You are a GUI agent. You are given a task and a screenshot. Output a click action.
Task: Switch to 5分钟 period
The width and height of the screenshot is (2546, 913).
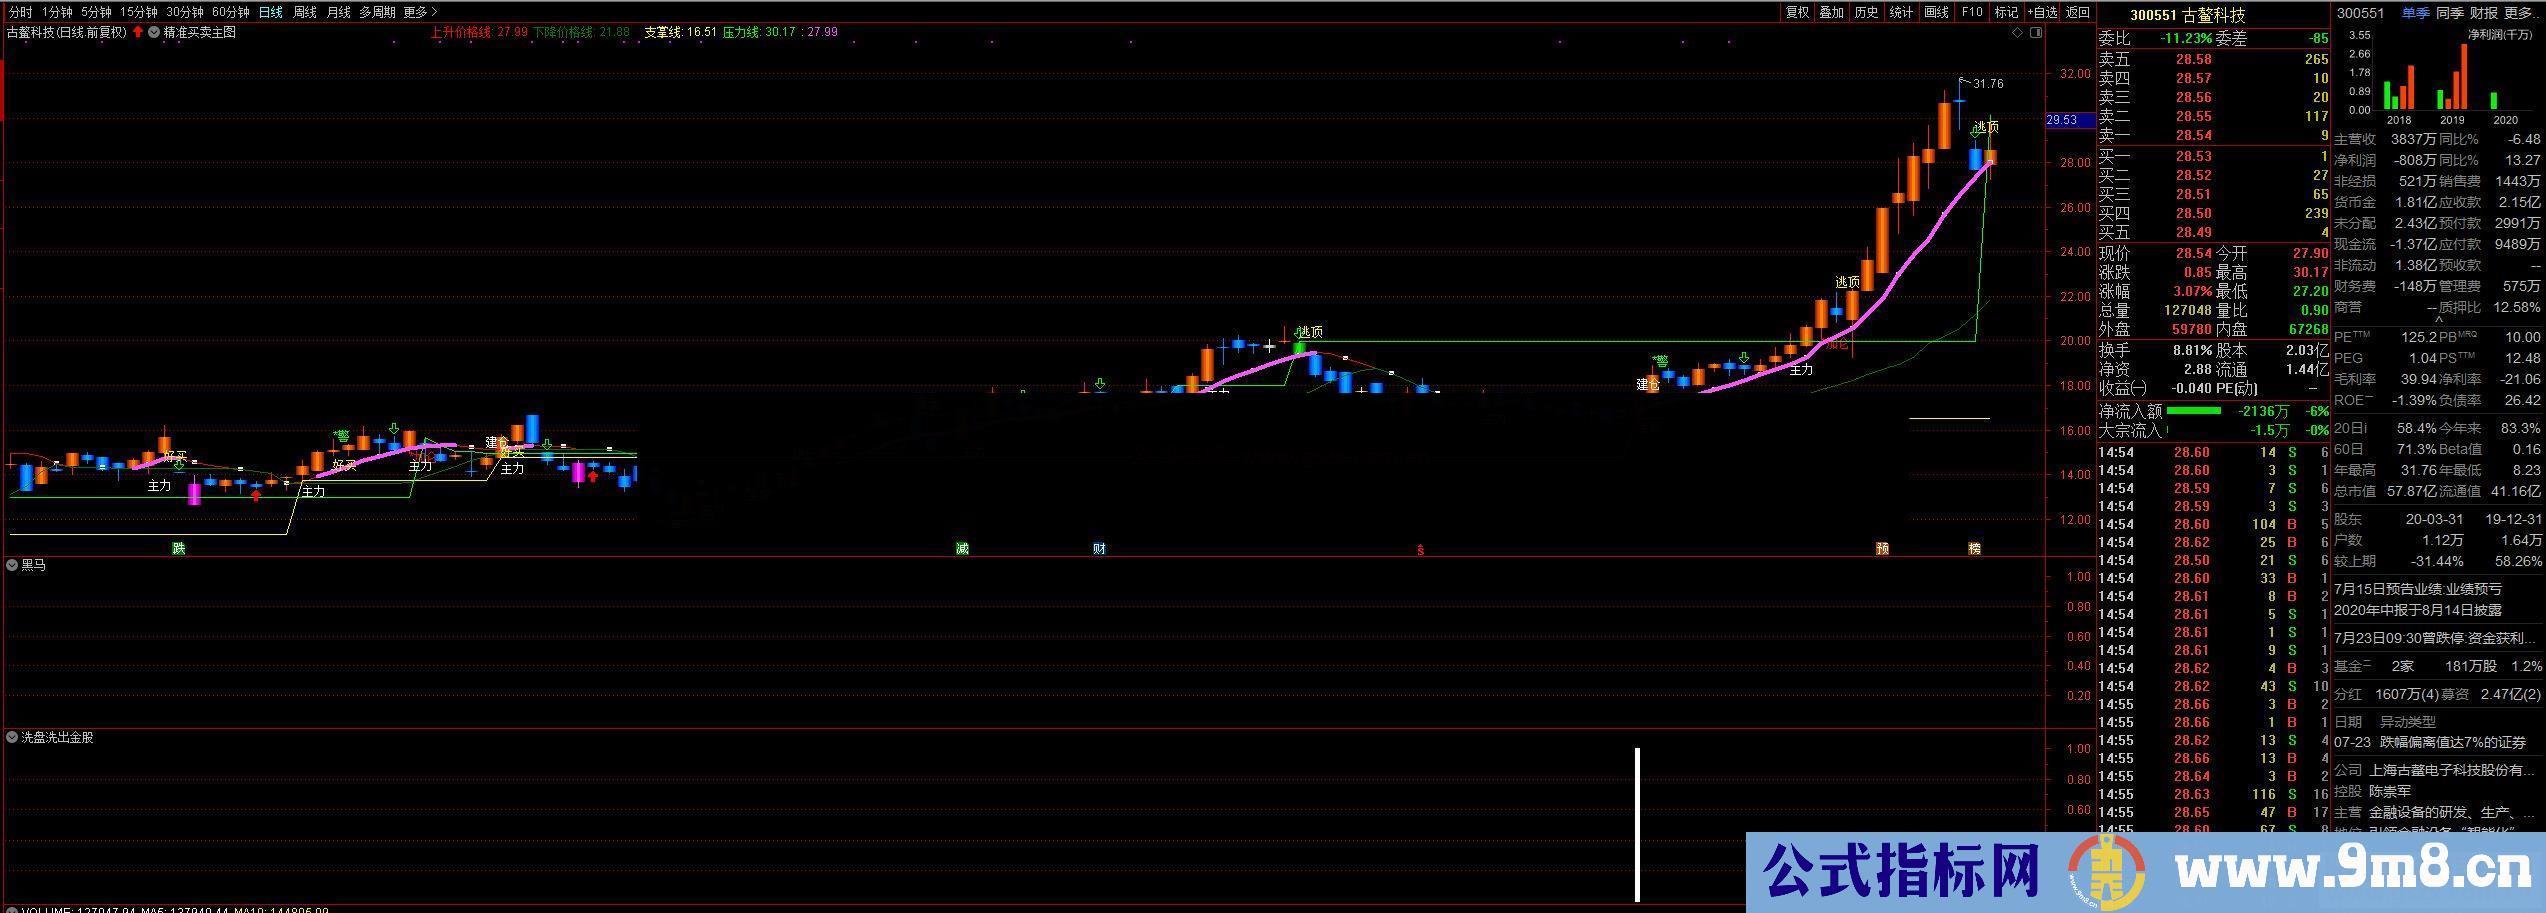coord(96,12)
